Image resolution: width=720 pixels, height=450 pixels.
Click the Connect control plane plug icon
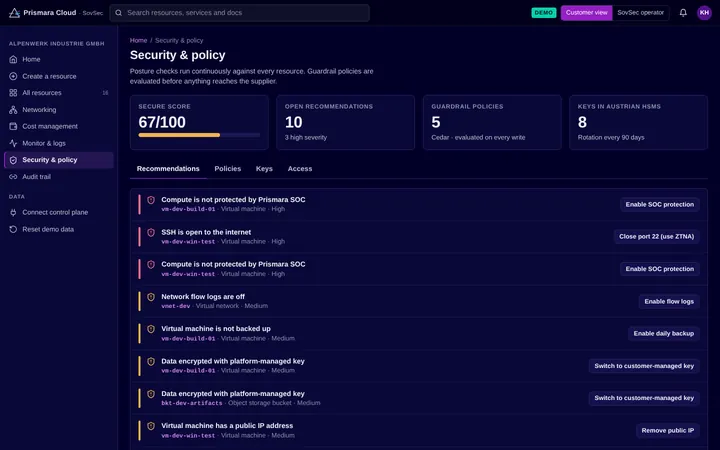point(13,212)
